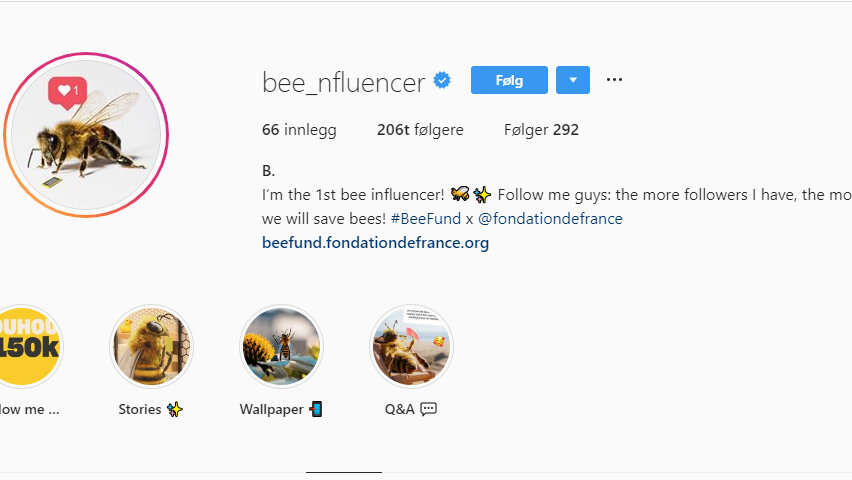The image size is (852, 480).
Task: Click the #BeeFund hashtag link
Action: [x=425, y=218]
